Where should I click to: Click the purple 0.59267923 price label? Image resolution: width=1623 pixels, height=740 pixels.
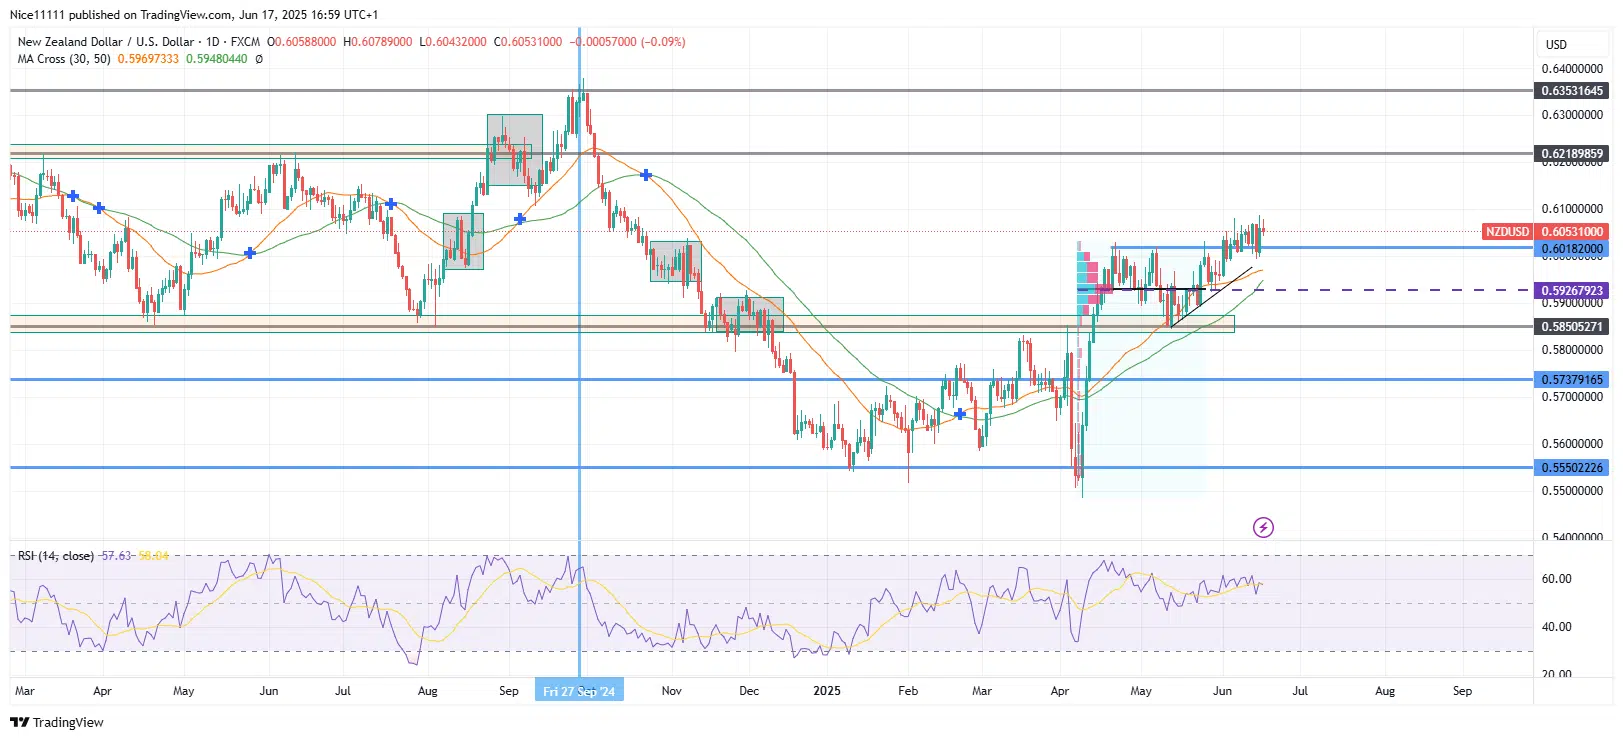pos(1571,291)
